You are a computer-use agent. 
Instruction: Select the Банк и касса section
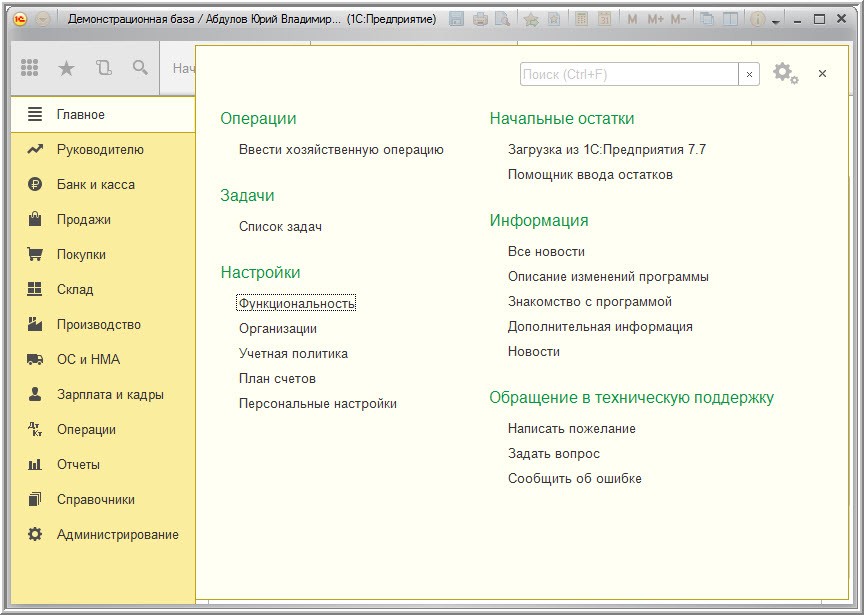tap(96, 184)
